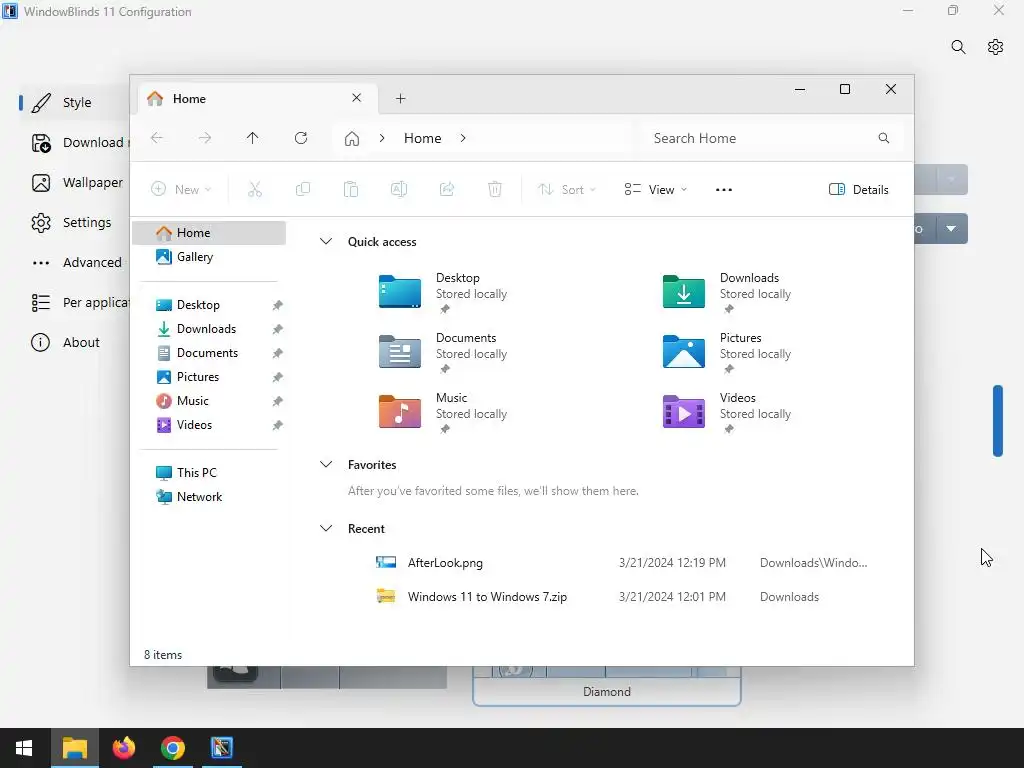Select the Videos folder in Quick access
Image resolution: width=1024 pixels, height=768 pixels.
pyautogui.click(x=728, y=413)
